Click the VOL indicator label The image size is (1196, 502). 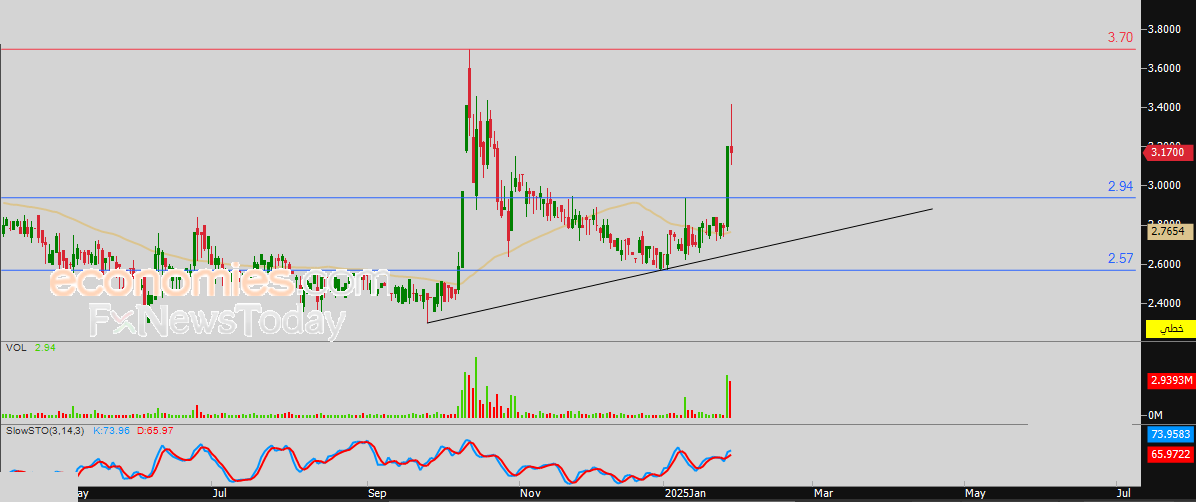click(16, 347)
